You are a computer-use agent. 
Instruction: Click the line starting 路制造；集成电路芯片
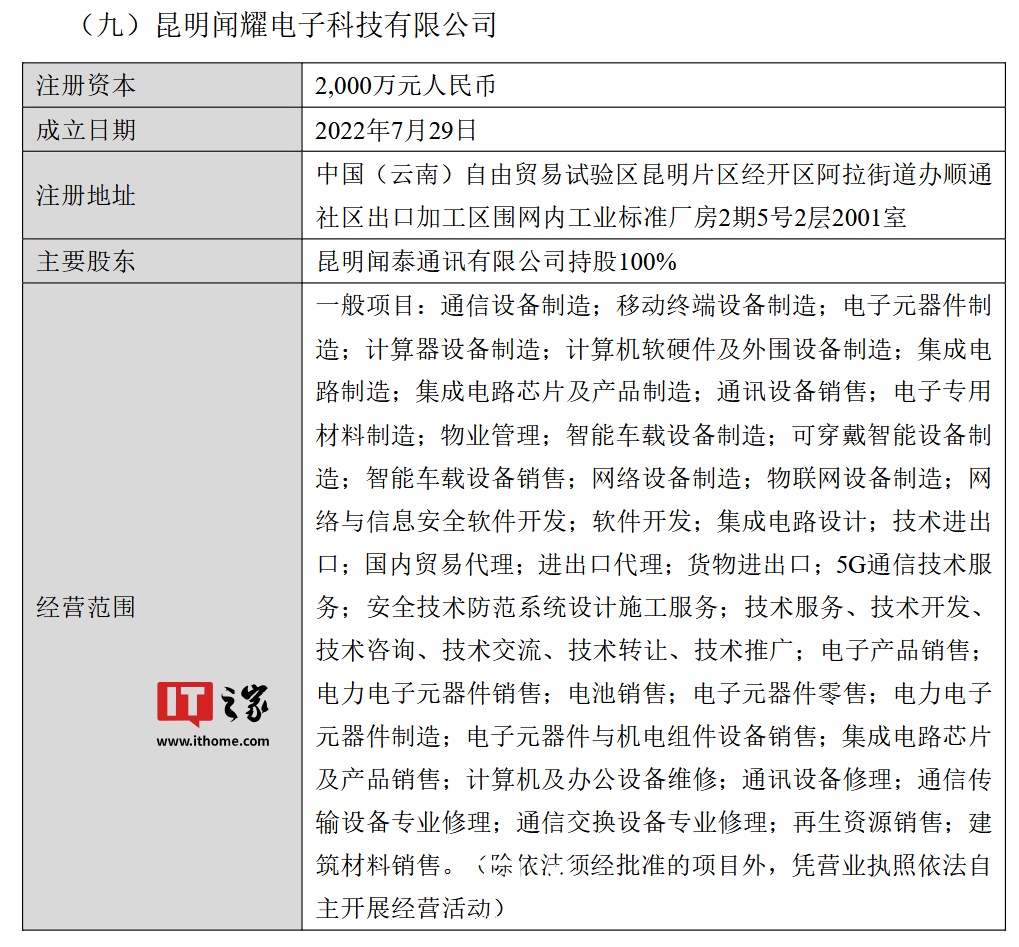coord(654,391)
